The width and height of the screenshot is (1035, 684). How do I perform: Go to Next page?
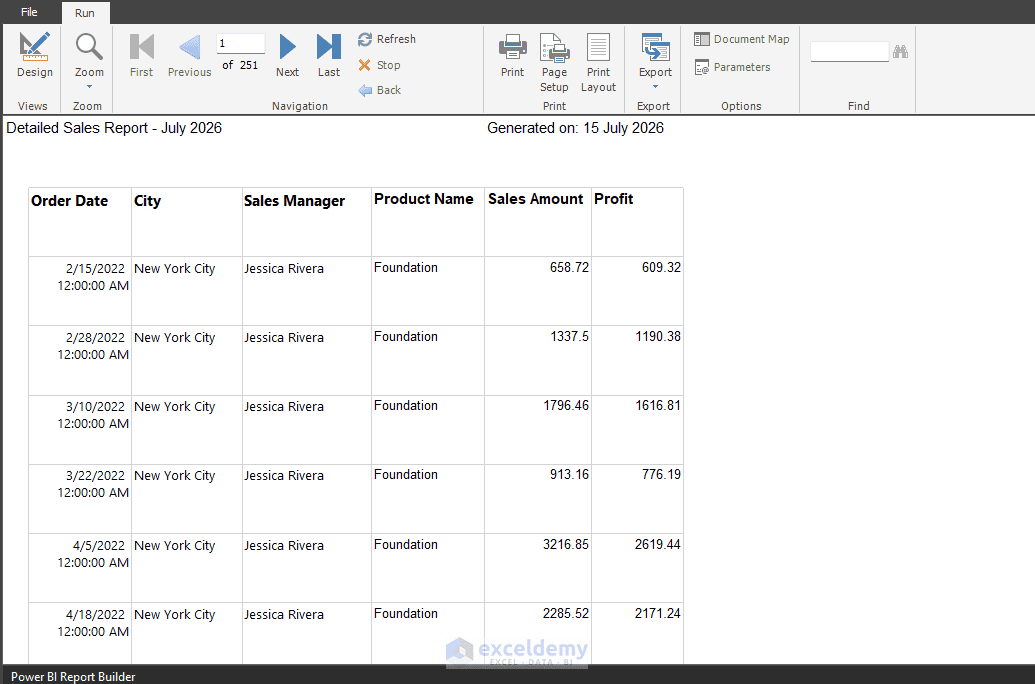pos(287,55)
